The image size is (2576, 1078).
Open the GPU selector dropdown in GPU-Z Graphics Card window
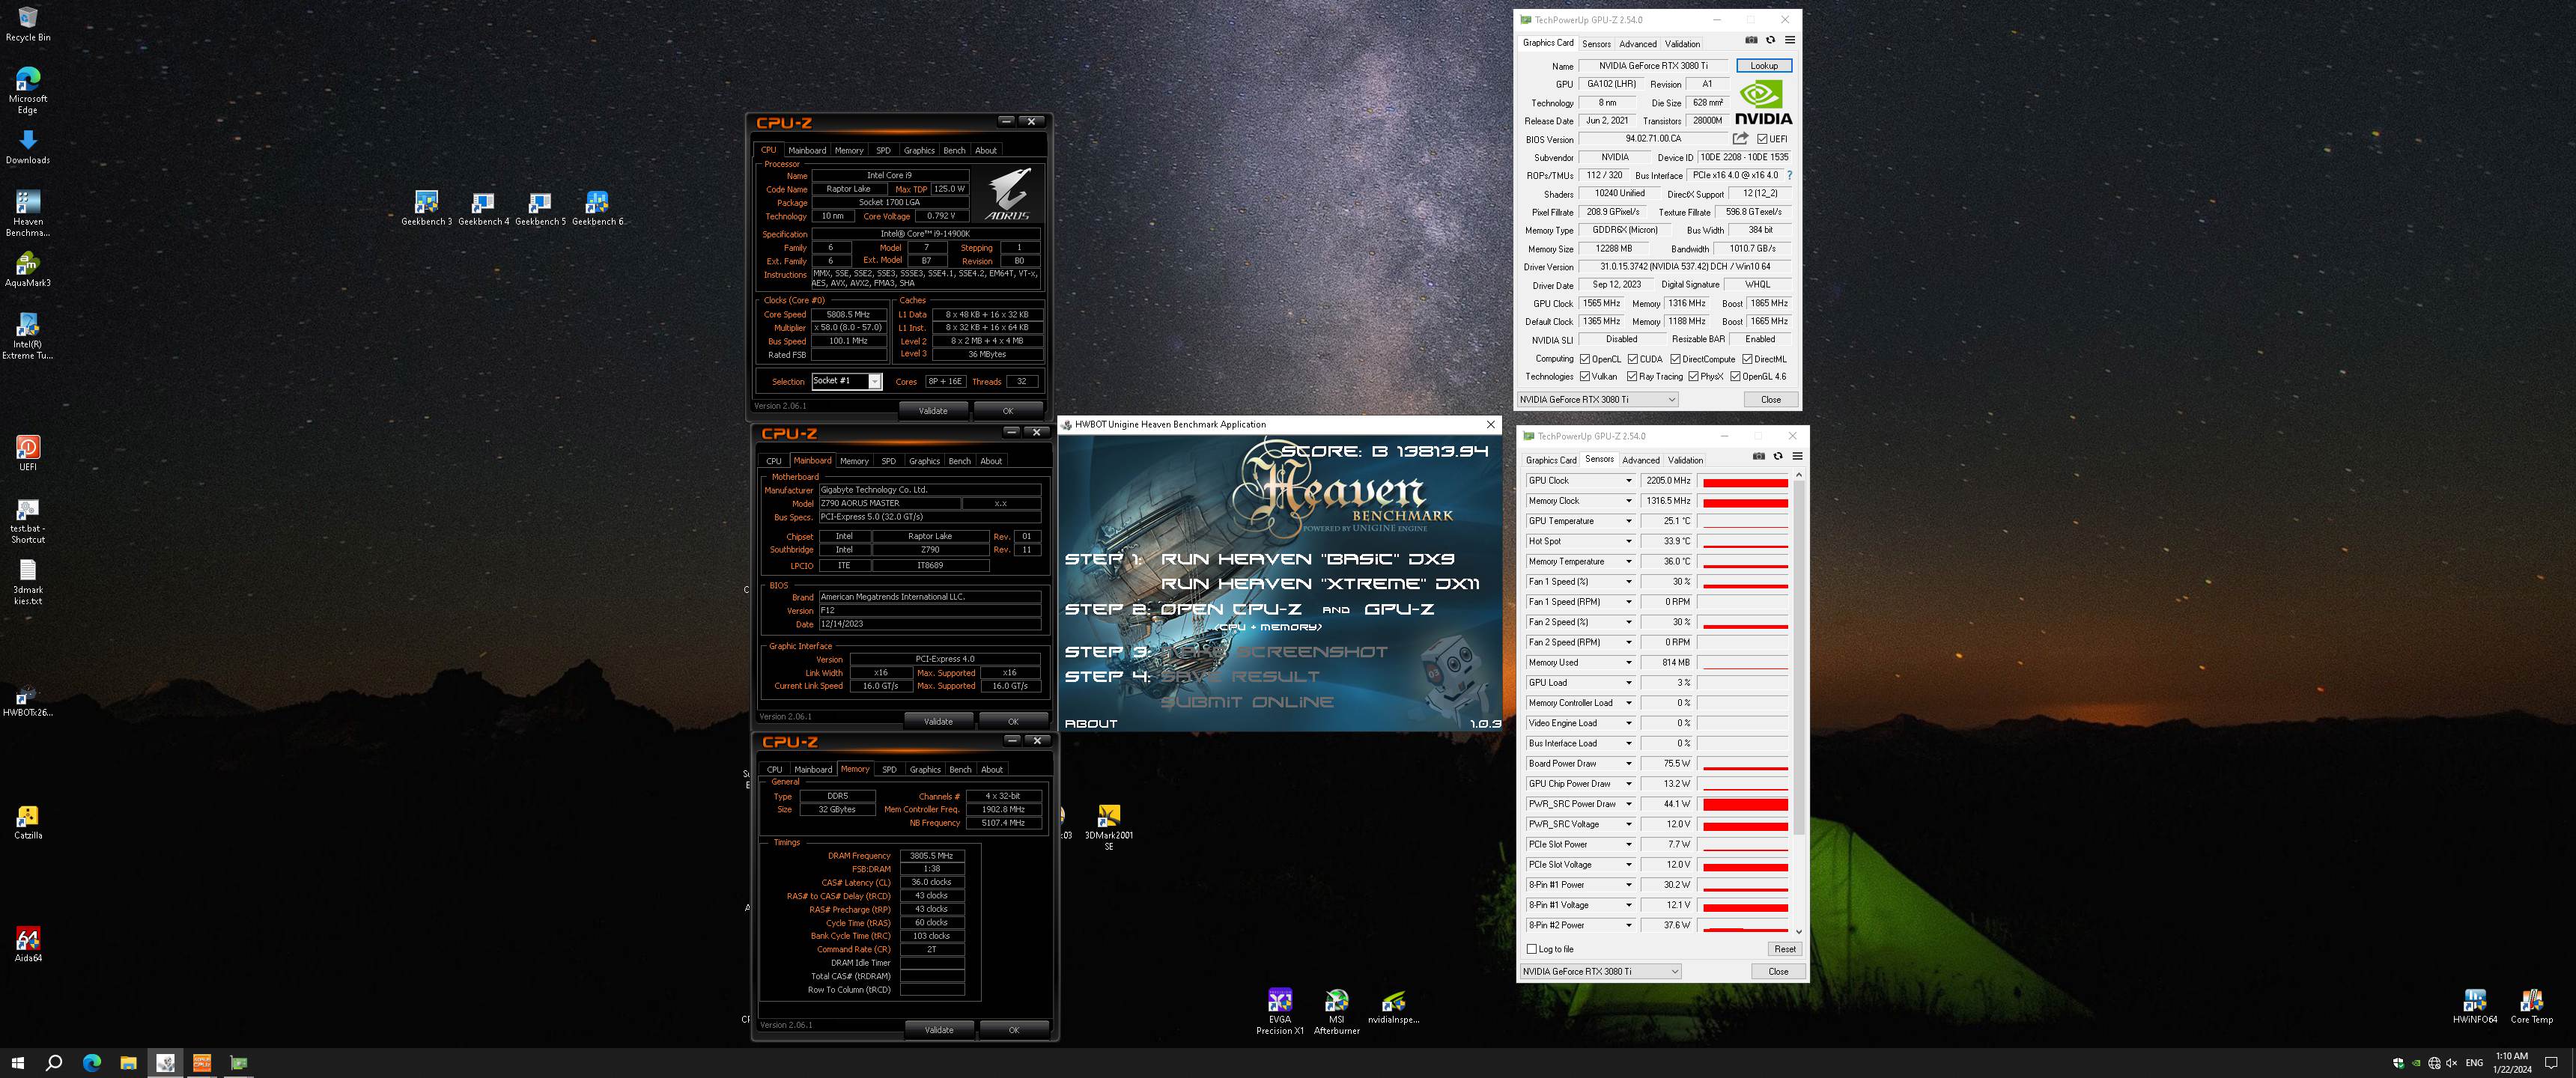pos(1597,399)
